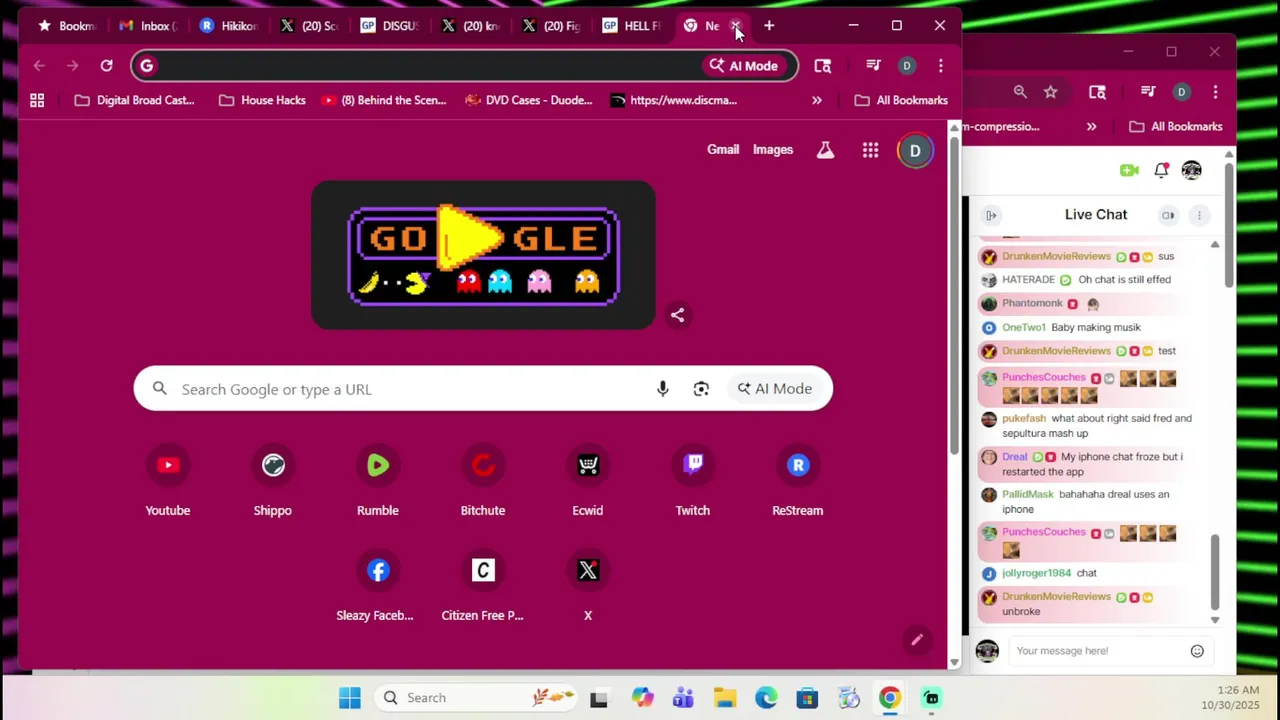Click zoom icon in background window address bar
This screenshot has height=720, width=1280.
[x=1020, y=92]
